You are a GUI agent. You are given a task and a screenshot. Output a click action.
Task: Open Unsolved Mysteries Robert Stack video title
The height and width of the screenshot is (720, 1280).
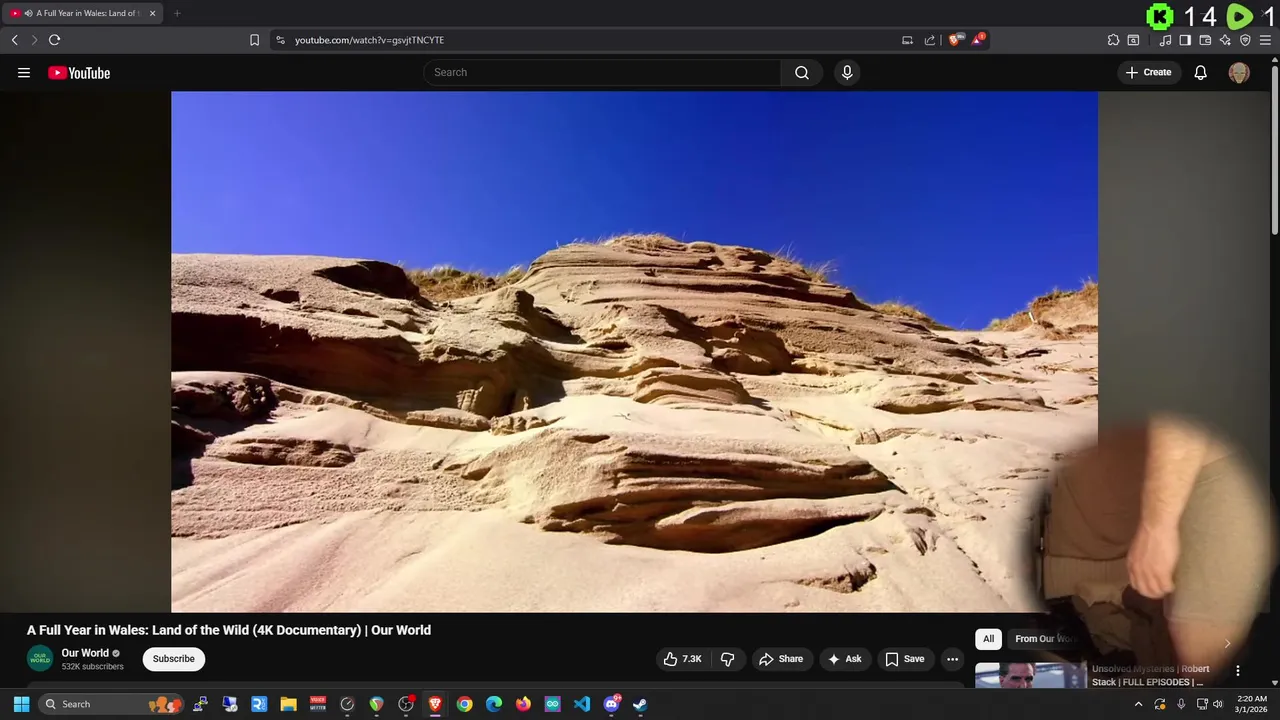tap(1150, 675)
